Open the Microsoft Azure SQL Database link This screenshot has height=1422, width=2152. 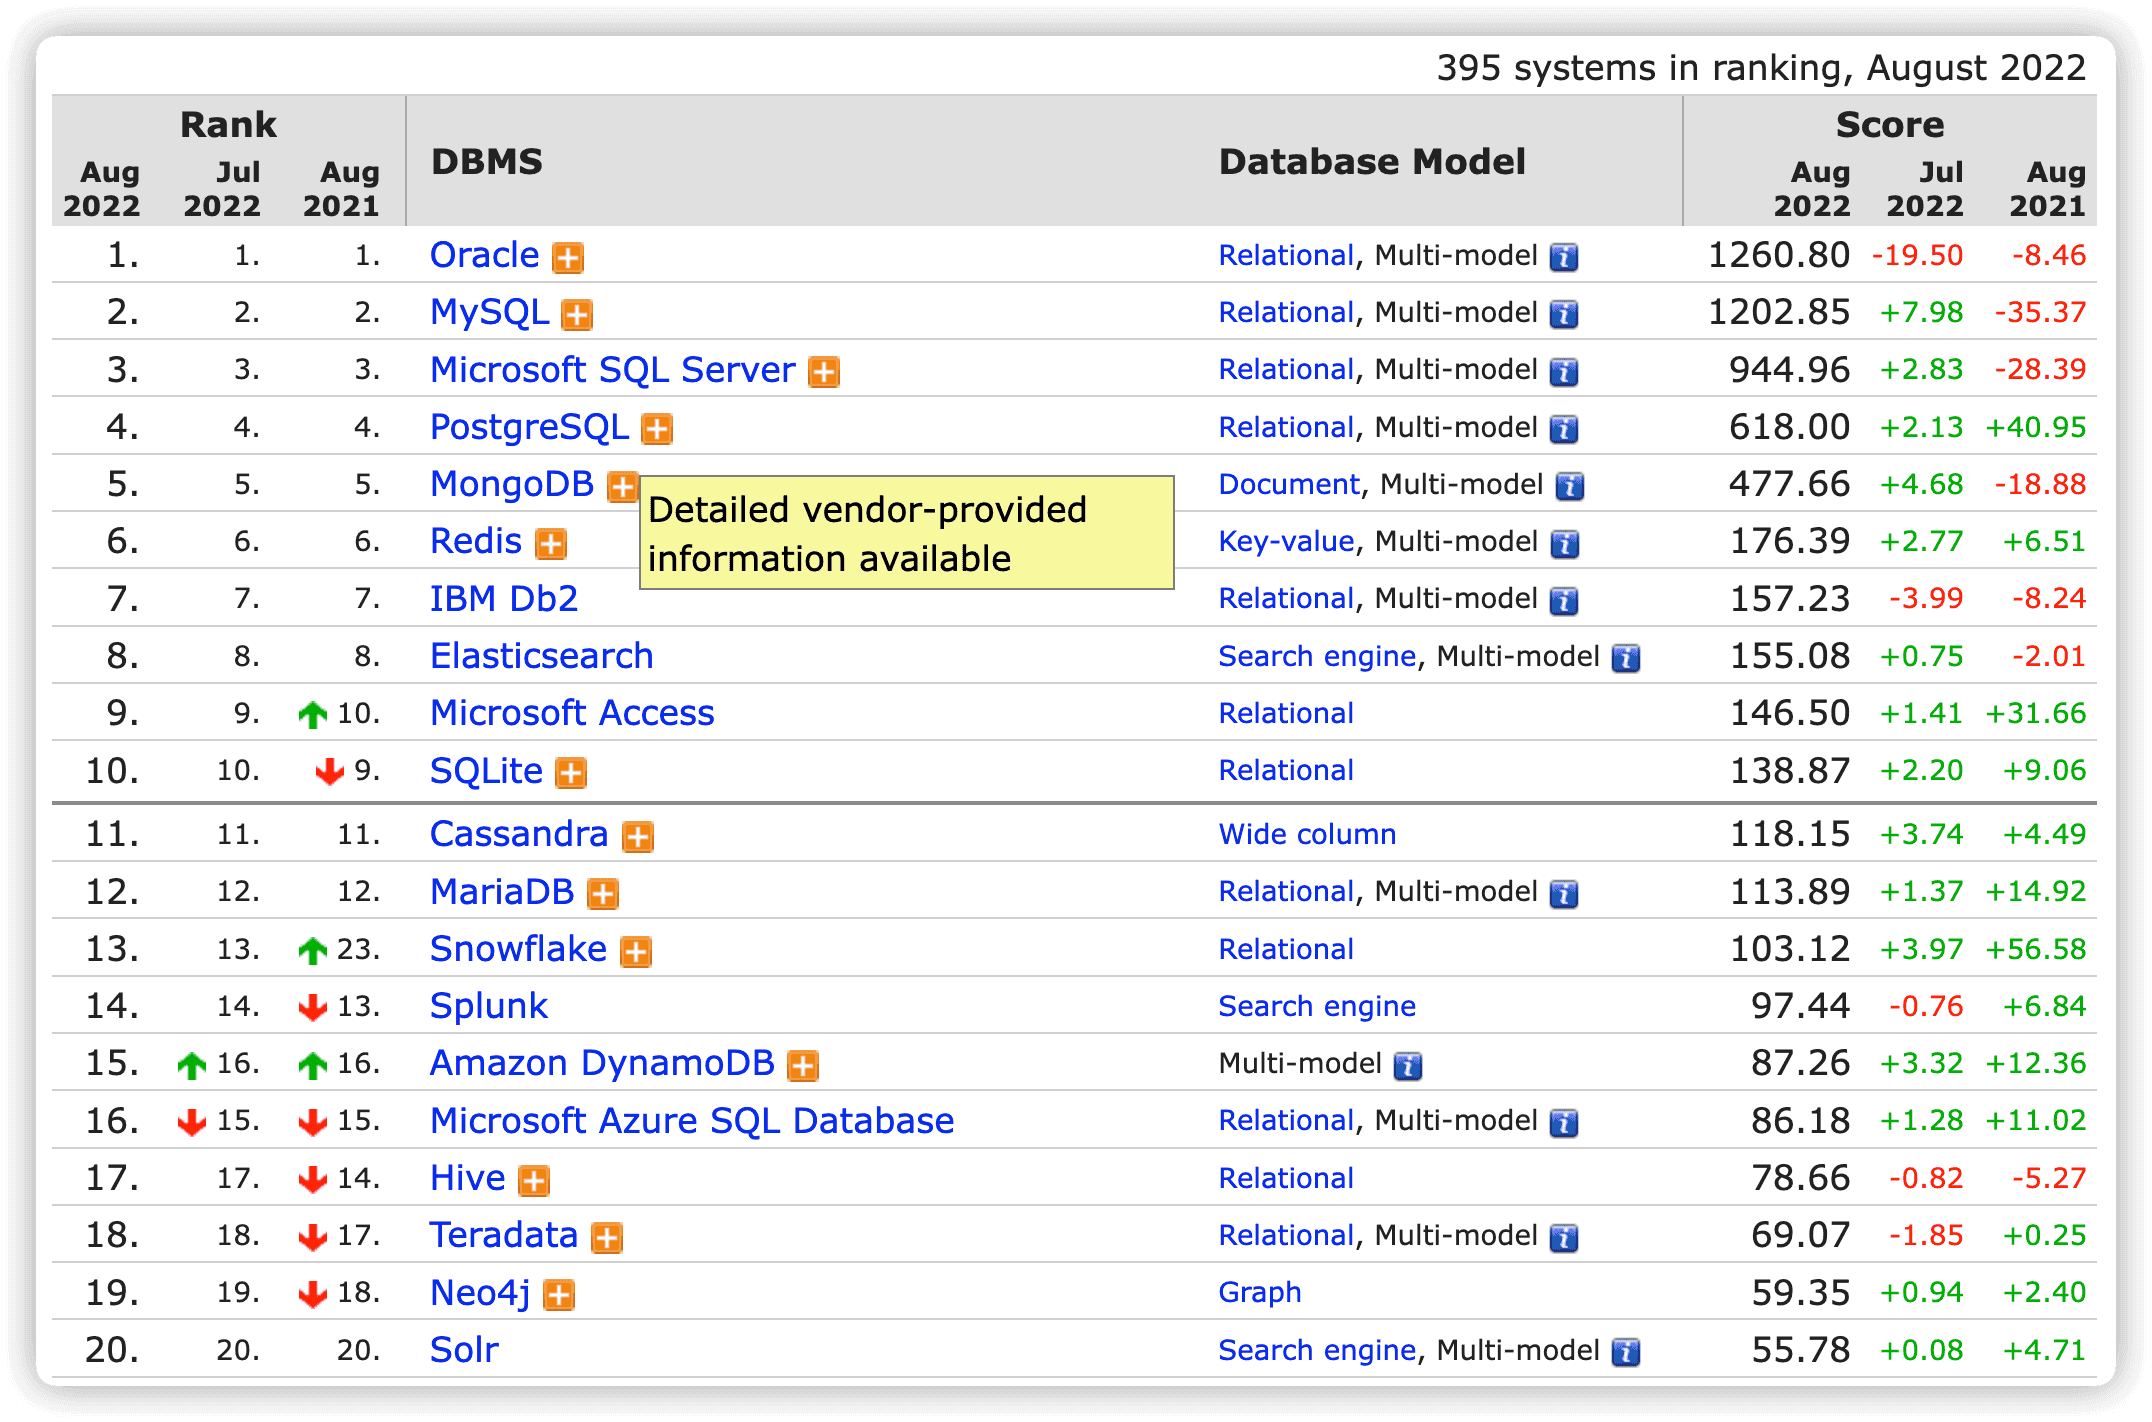click(x=692, y=1121)
